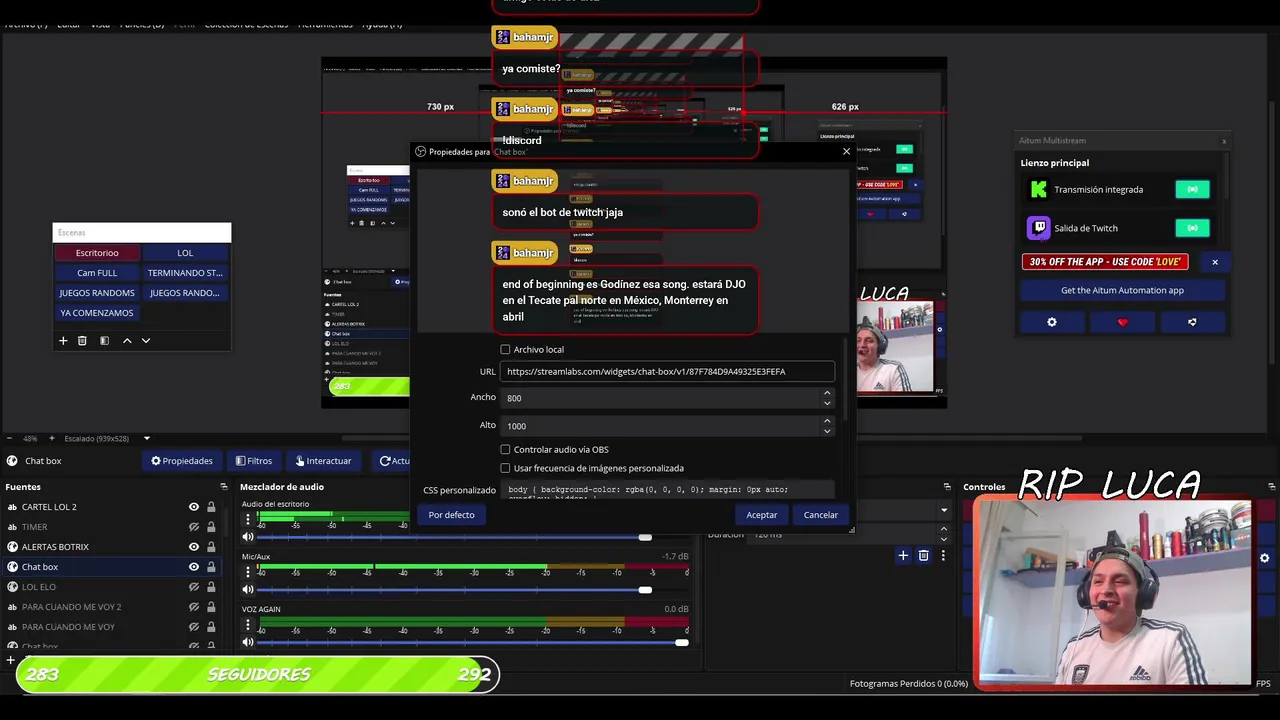Open Propiedades for the selected source

click(x=182, y=461)
